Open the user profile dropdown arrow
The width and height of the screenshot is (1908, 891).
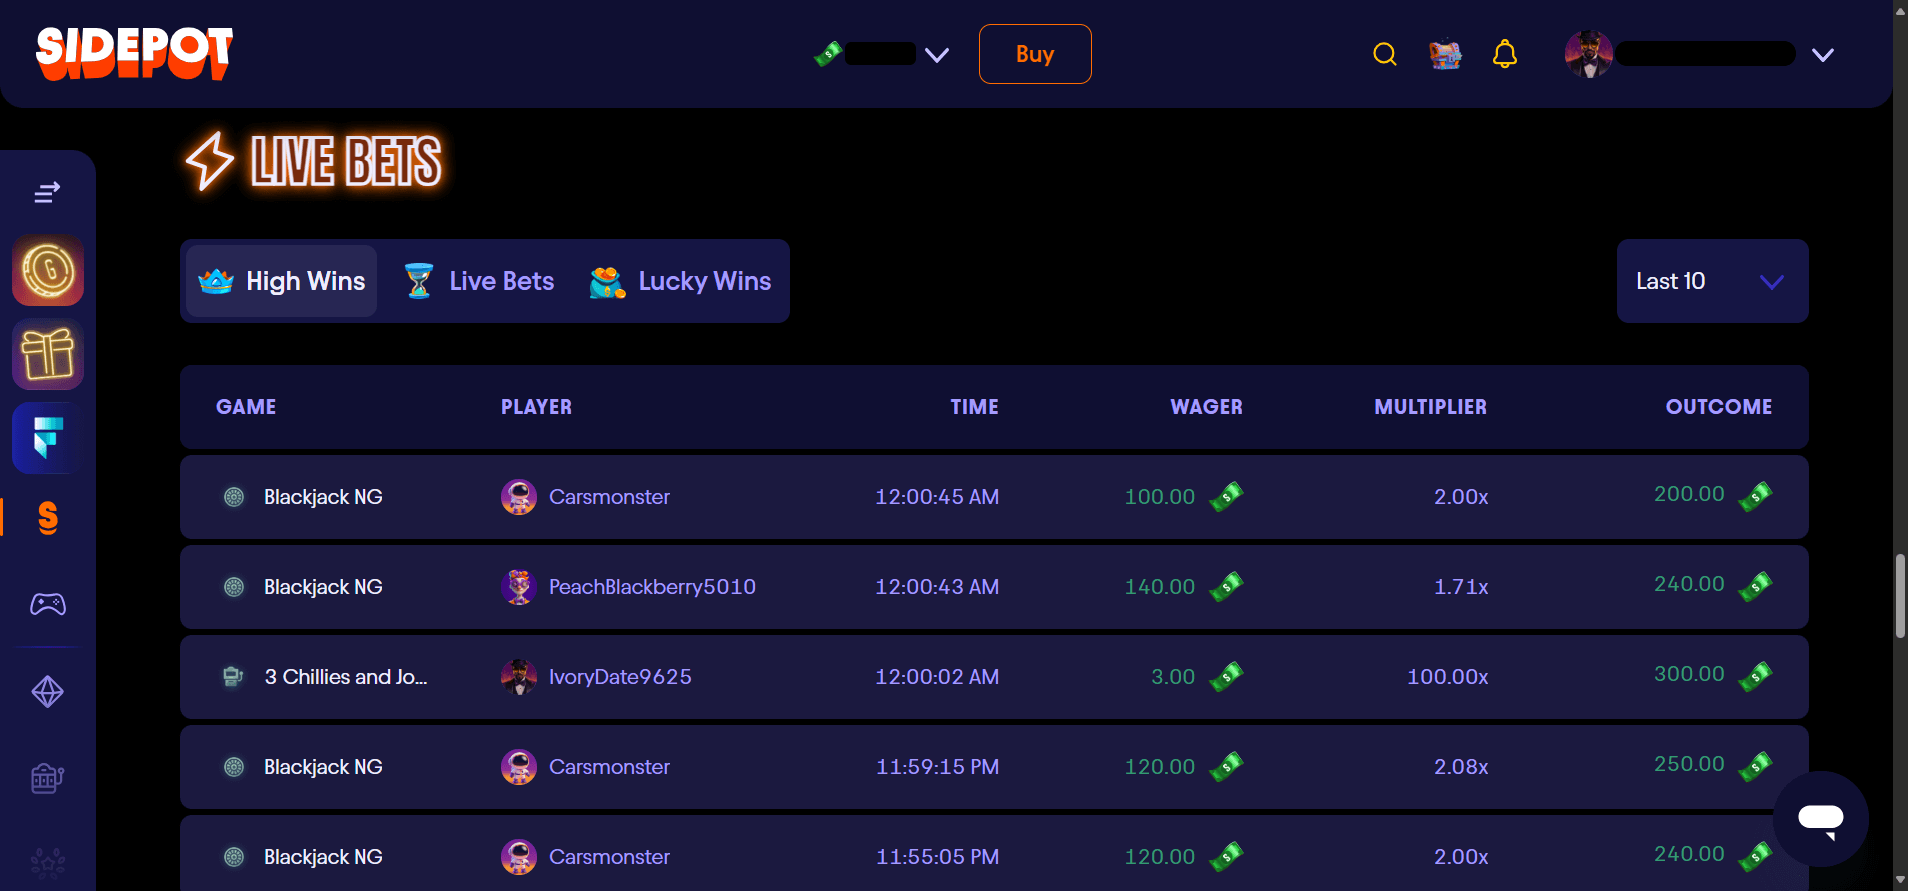pos(1822,55)
